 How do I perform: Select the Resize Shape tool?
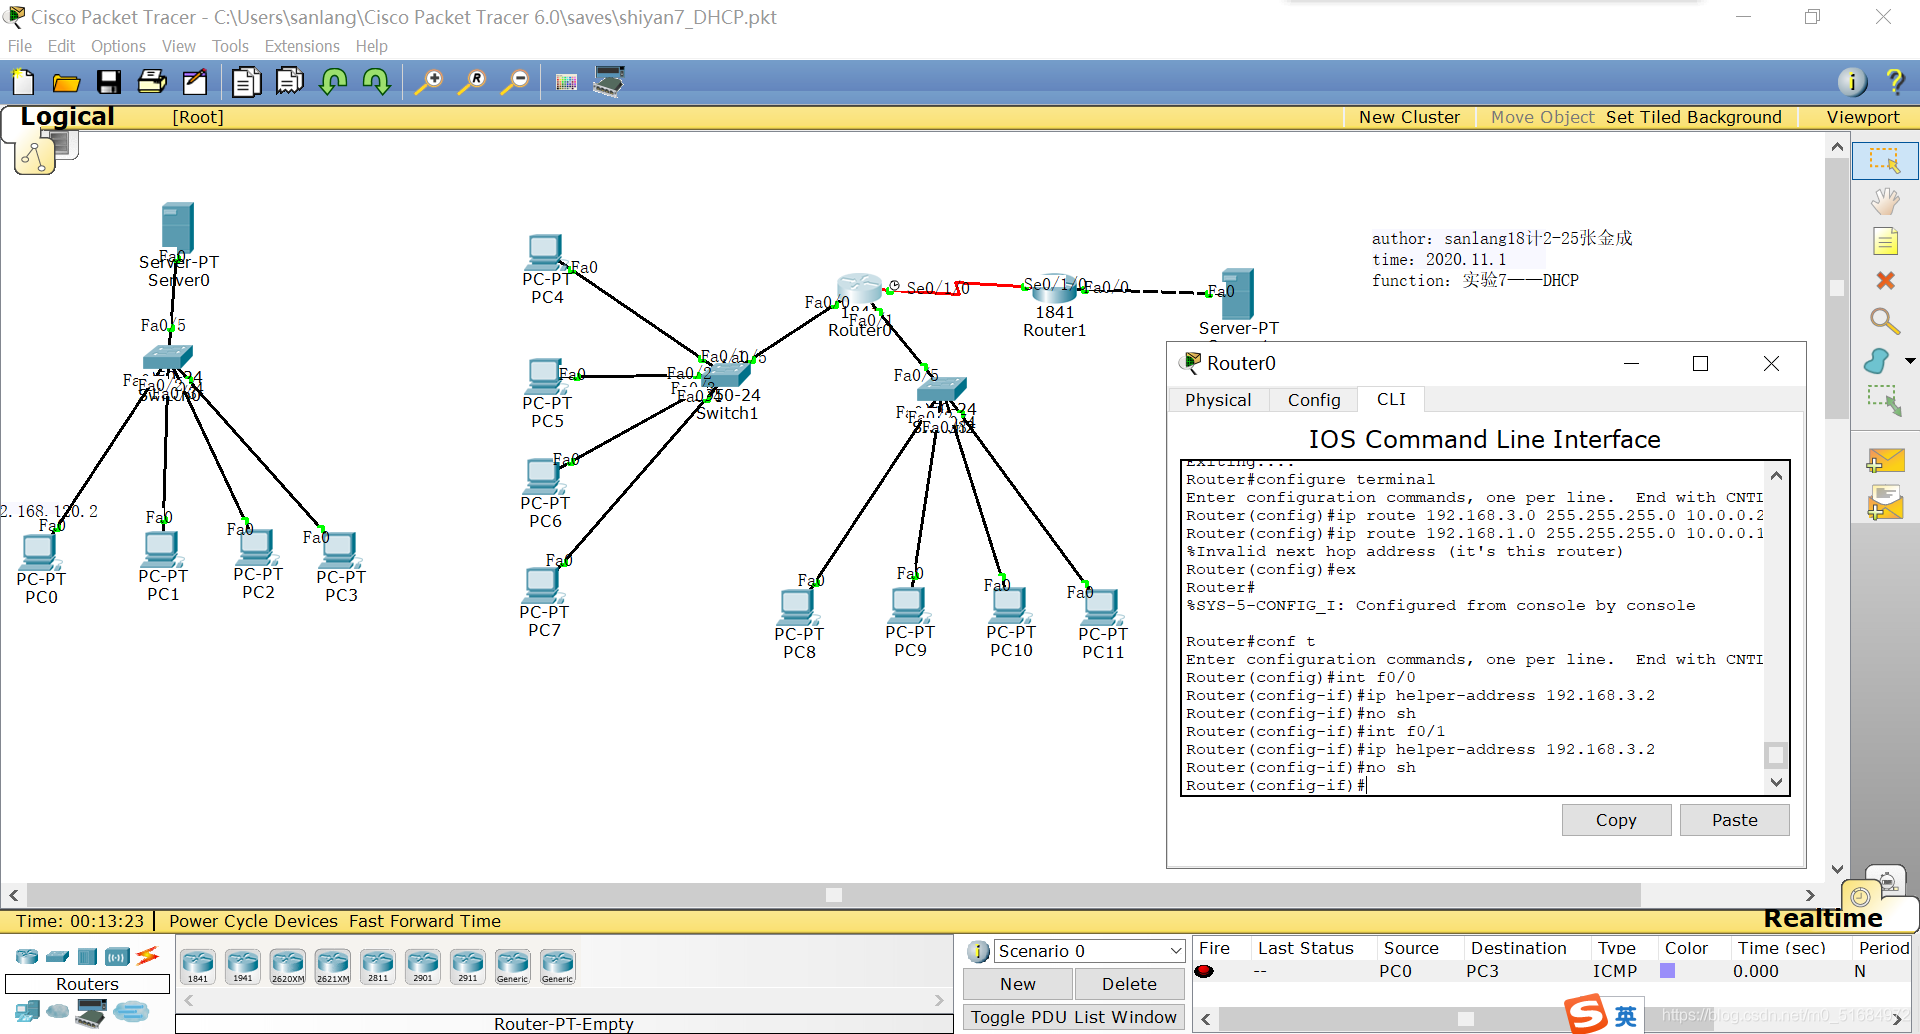click(x=1885, y=401)
